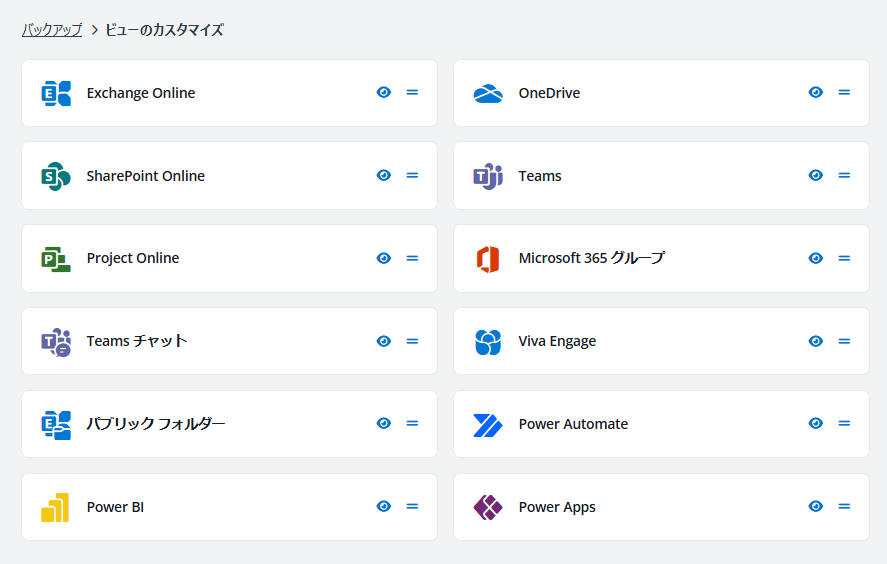
Task: Click the Exchange Online label
Action: coord(141,93)
